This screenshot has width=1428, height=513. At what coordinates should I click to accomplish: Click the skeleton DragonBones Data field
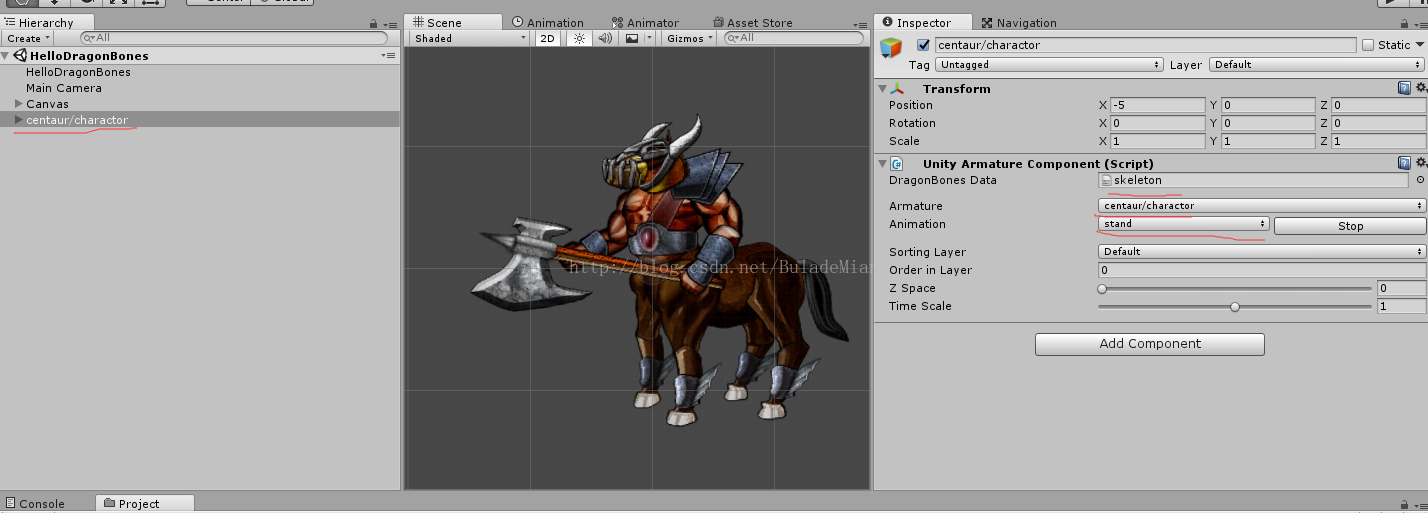1252,180
